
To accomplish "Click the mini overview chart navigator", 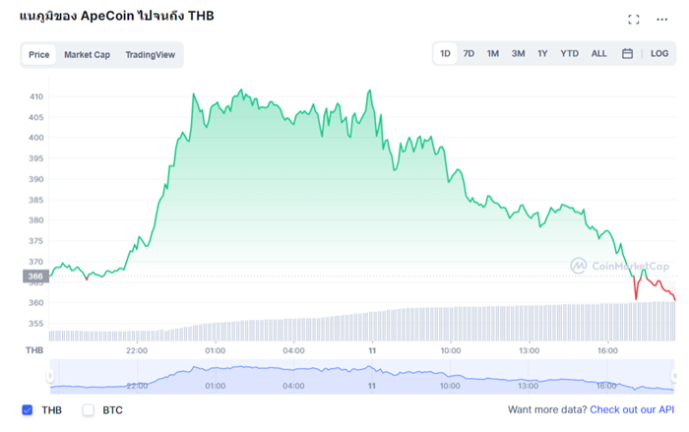I will pyautogui.click(x=360, y=378).
